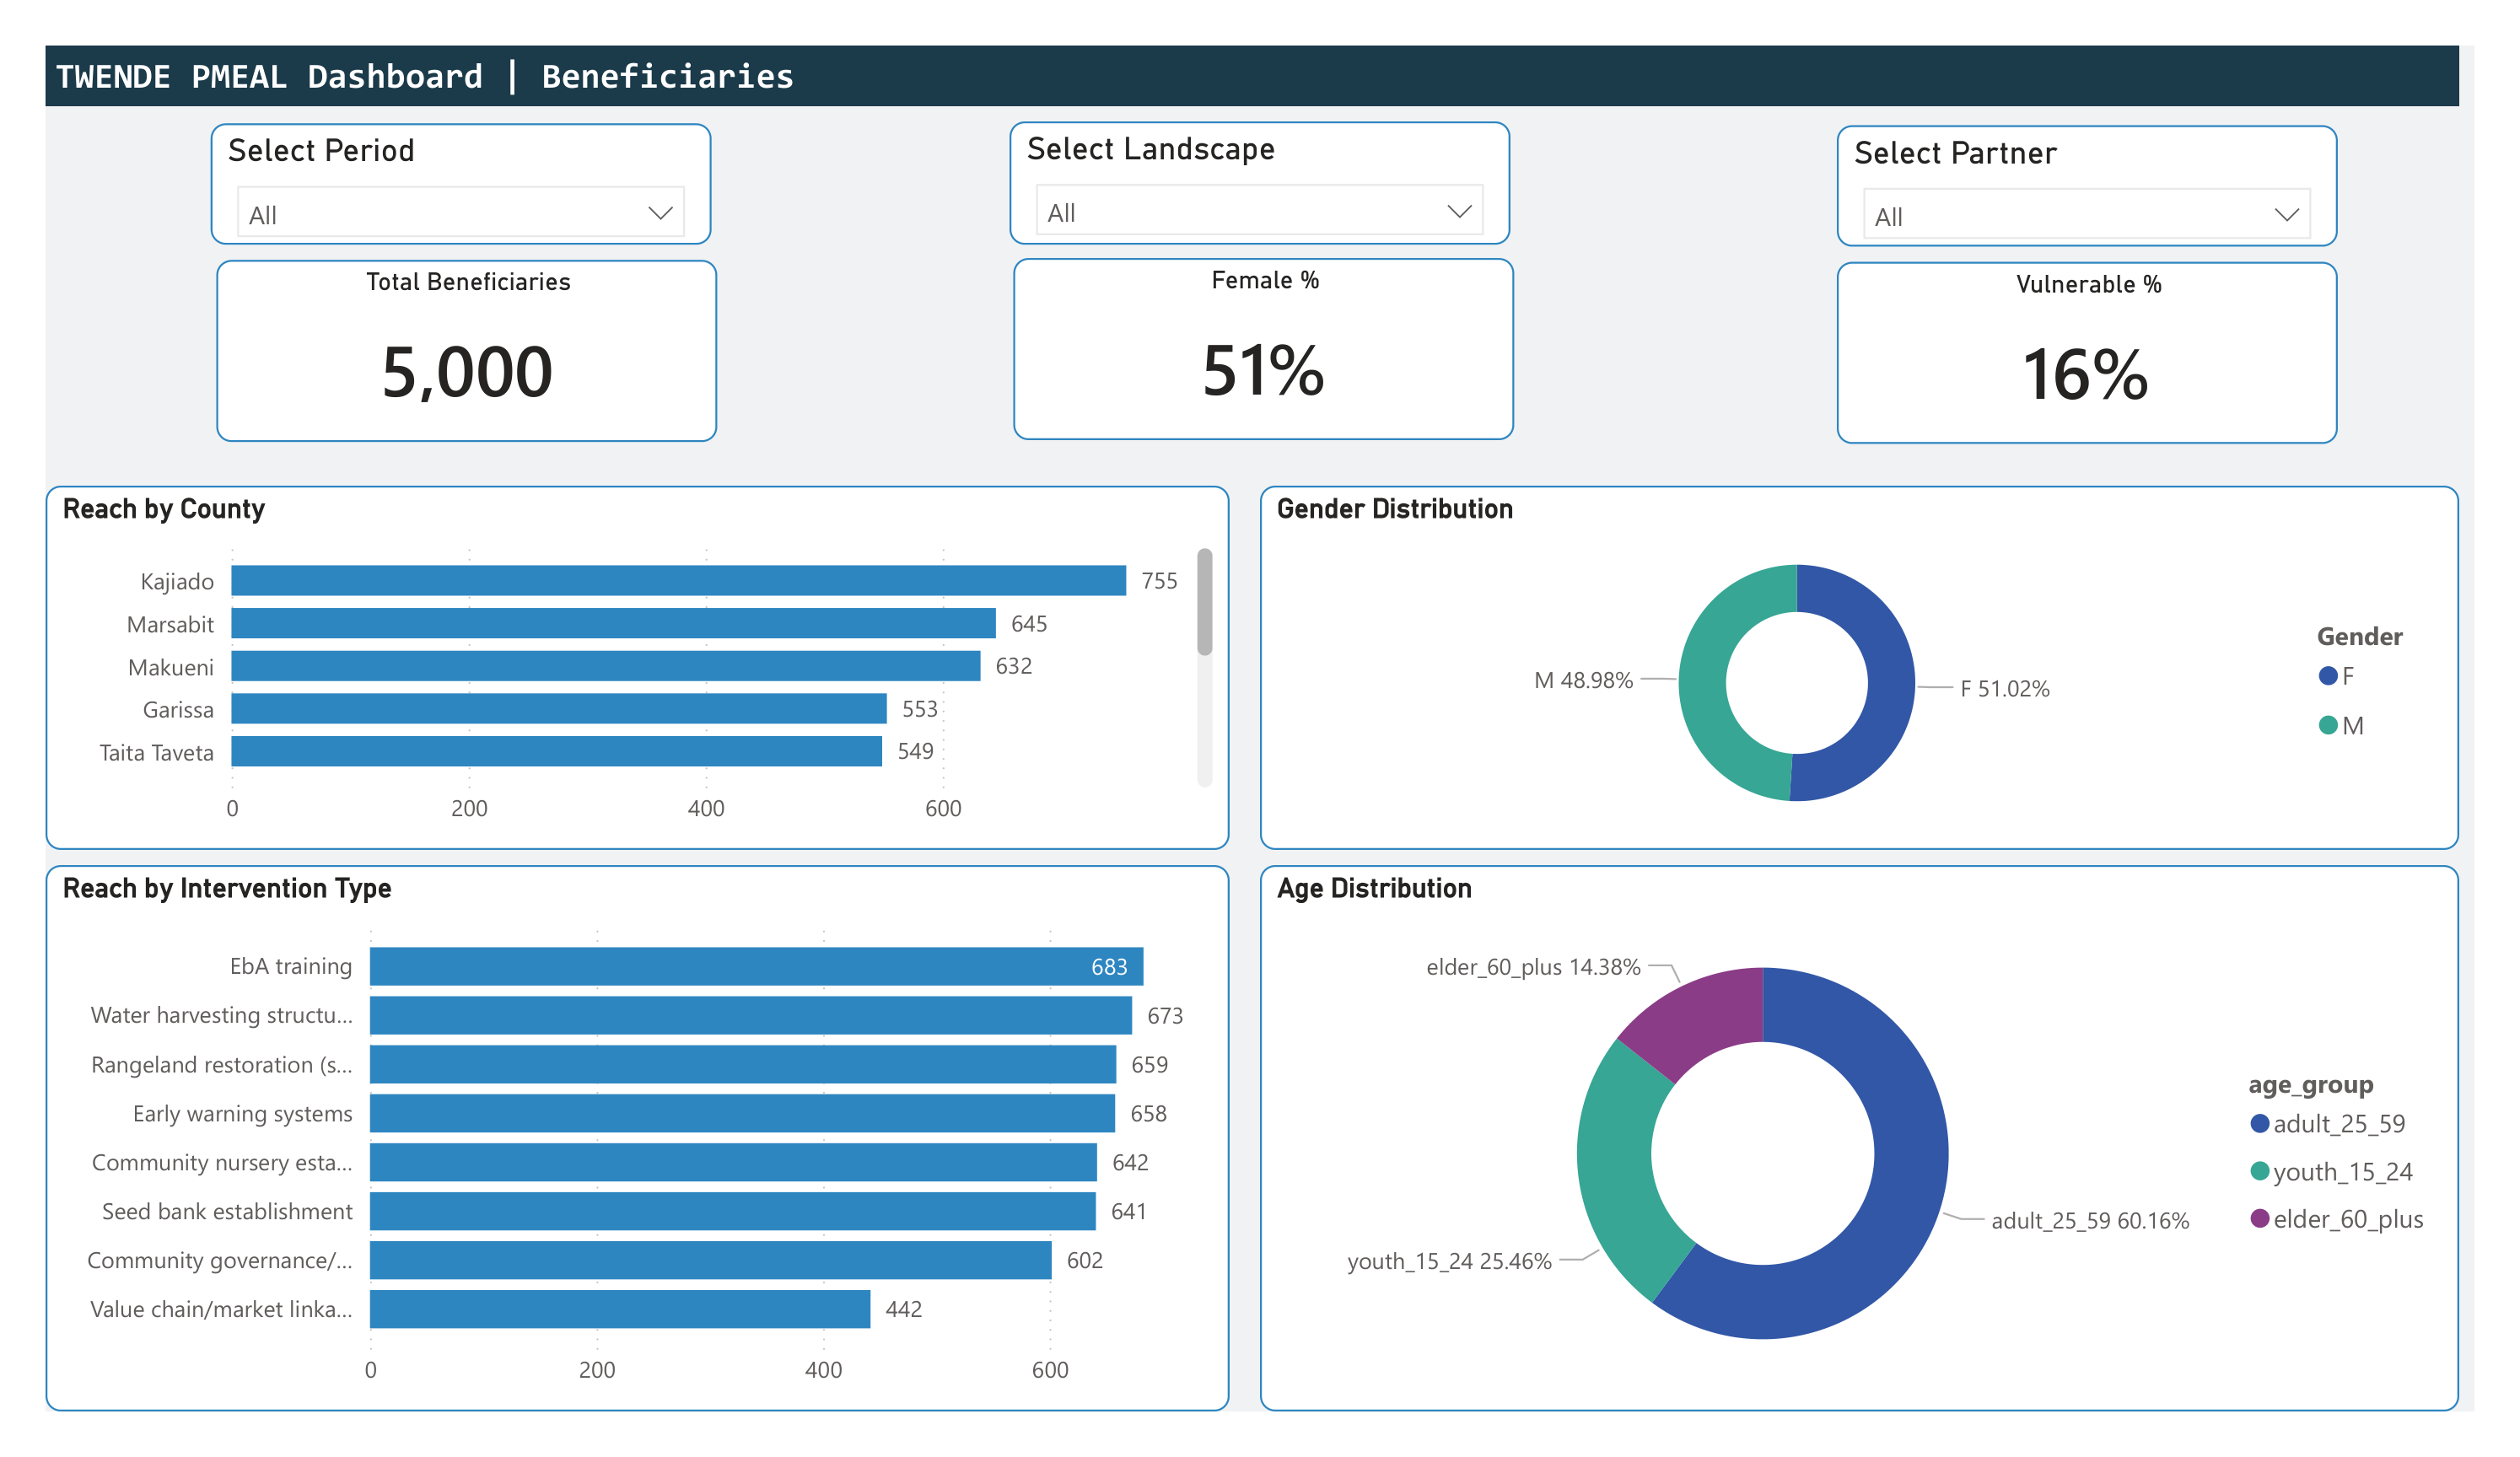Click the F gender legend marker
This screenshot has height=1457, width=2520.
click(x=2328, y=676)
